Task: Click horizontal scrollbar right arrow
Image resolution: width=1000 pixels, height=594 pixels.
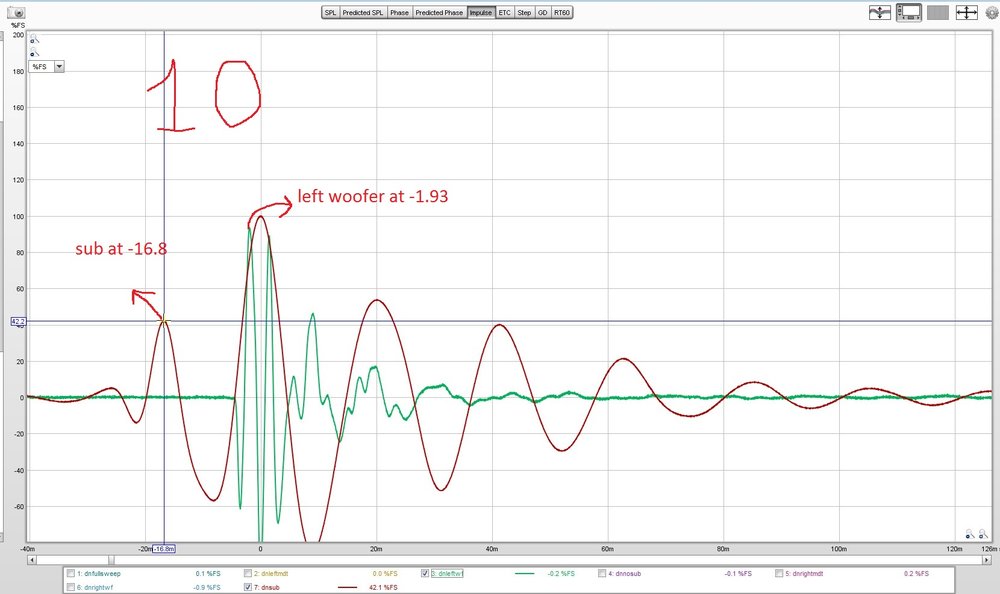Action: (987, 560)
